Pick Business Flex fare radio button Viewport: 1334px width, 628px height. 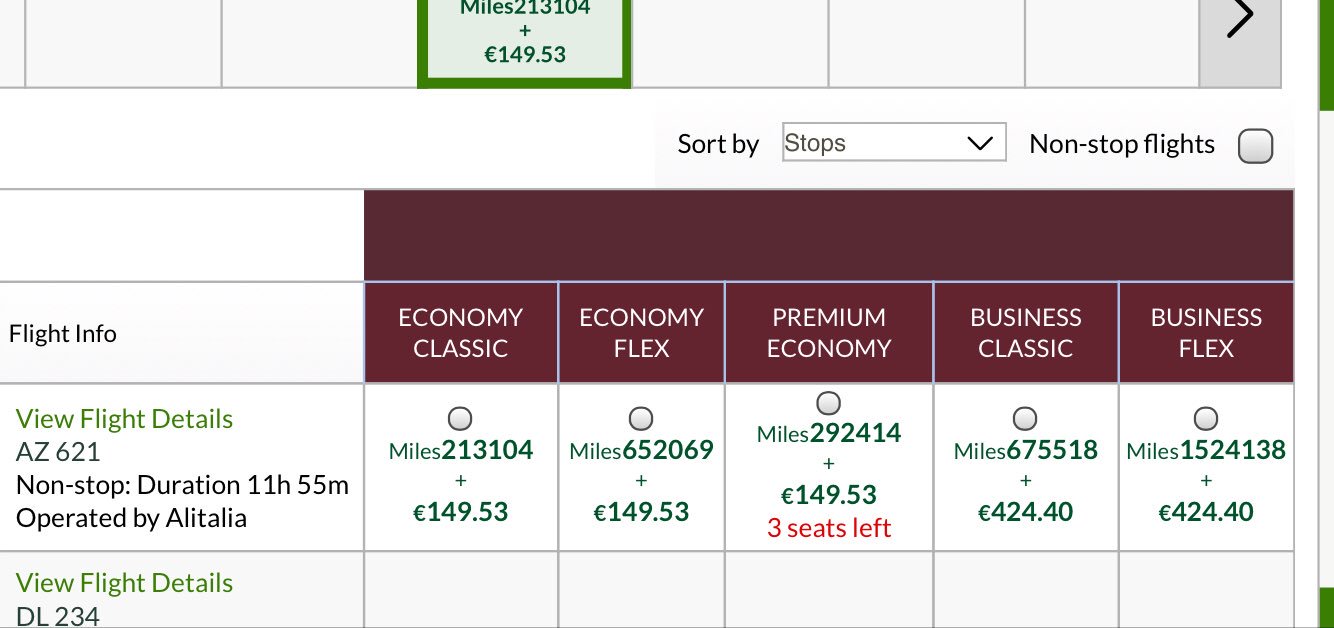click(1206, 418)
